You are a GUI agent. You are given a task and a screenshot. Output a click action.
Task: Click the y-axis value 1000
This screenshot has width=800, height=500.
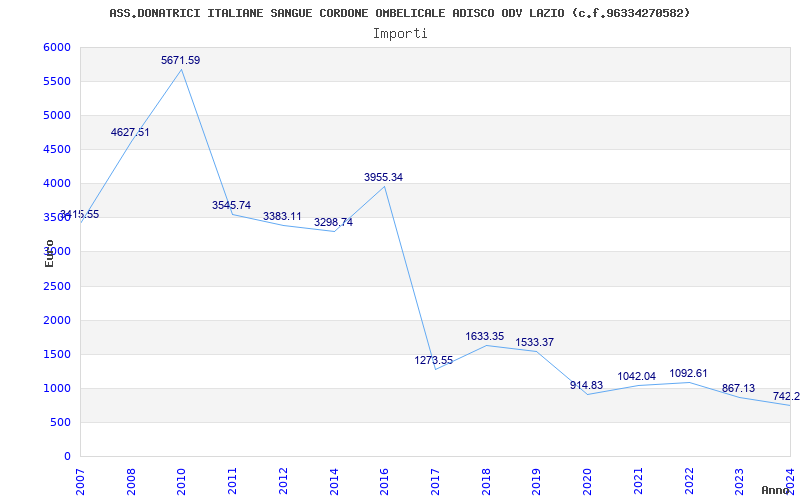click(58, 388)
